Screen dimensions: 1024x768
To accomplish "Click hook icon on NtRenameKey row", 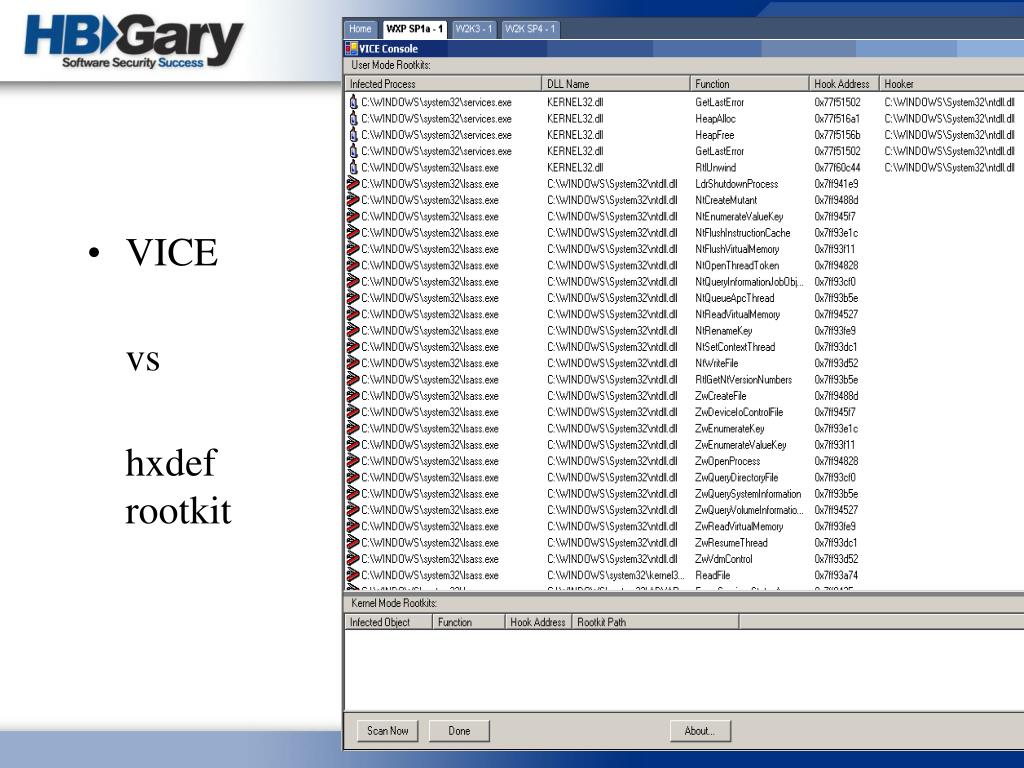I will coord(353,330).
